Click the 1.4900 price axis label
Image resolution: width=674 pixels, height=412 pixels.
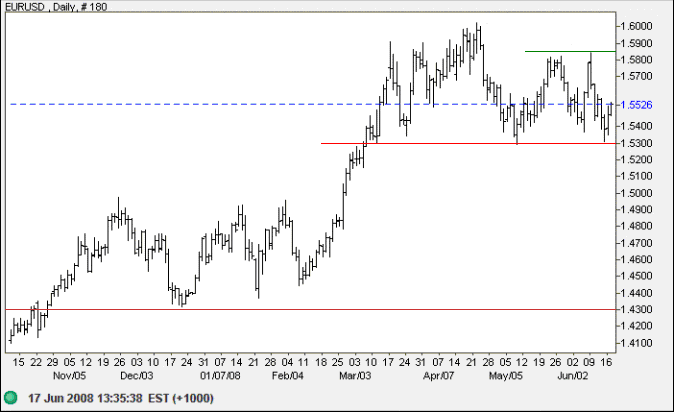click(636, 209)
